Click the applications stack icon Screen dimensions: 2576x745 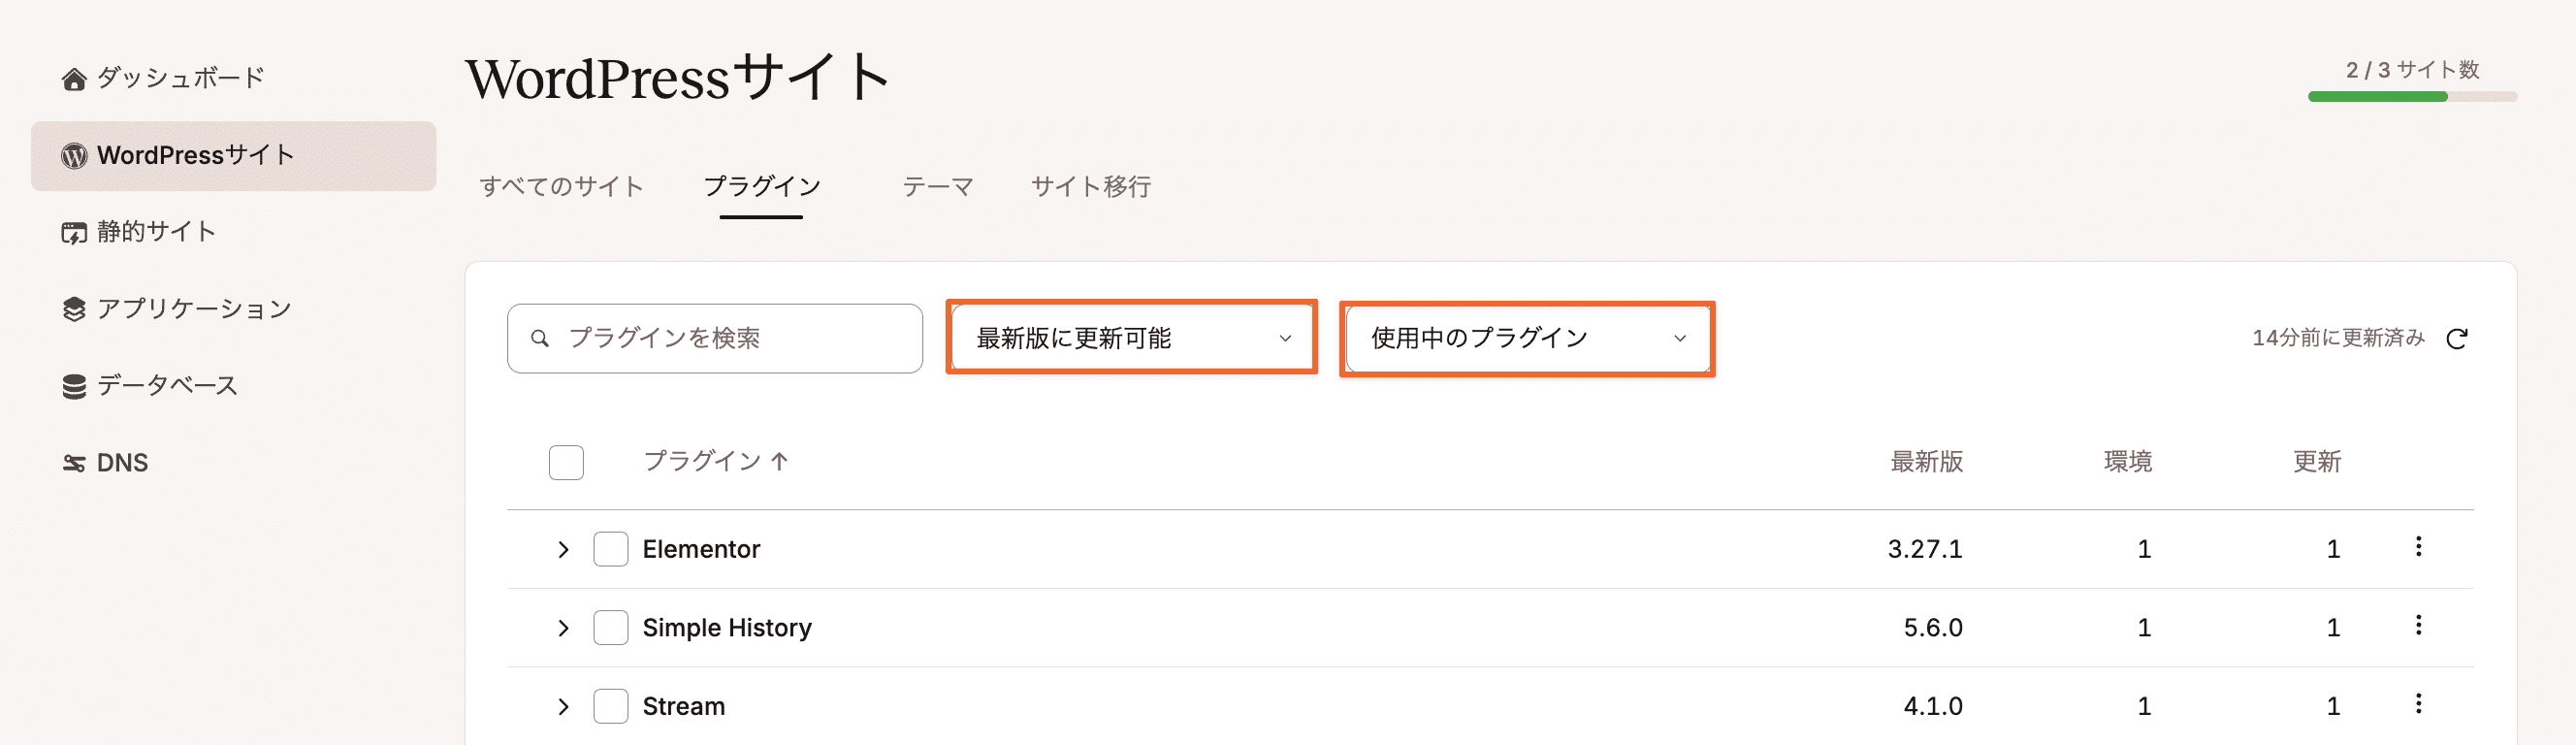(73, 309)
